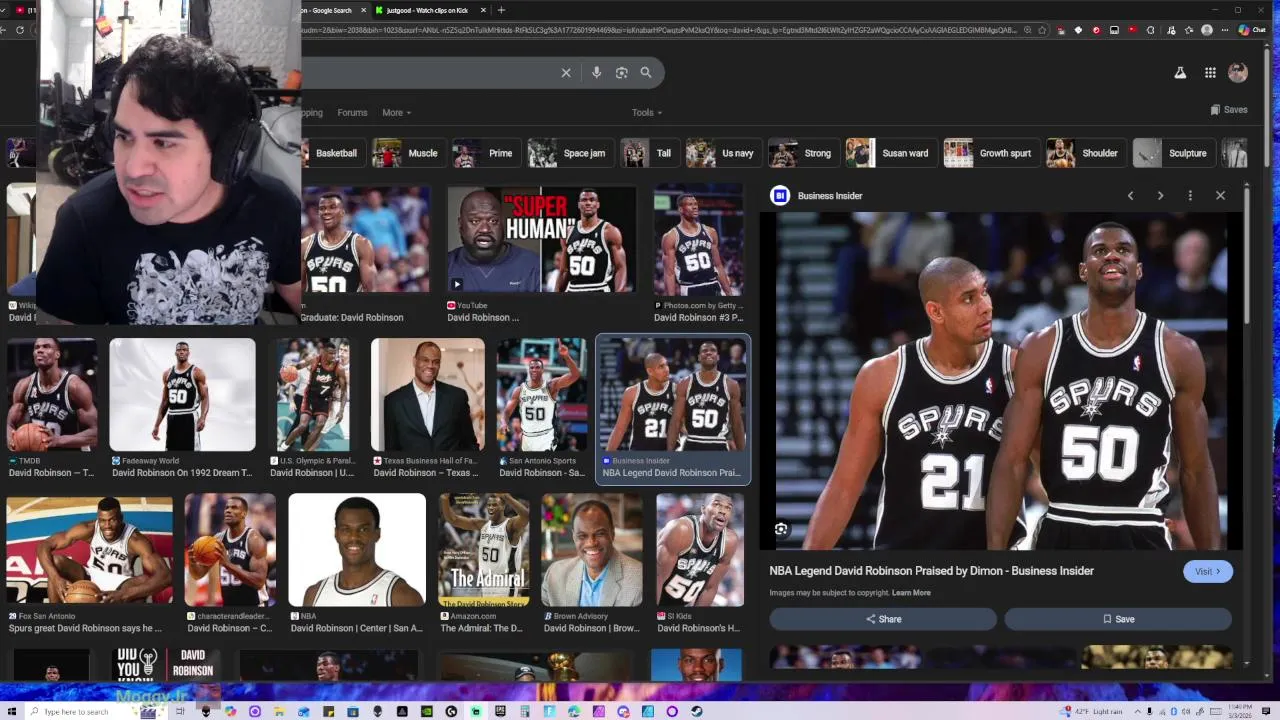Filter images by Tall chip
The image size is (1280, 720).
[648, 153]
